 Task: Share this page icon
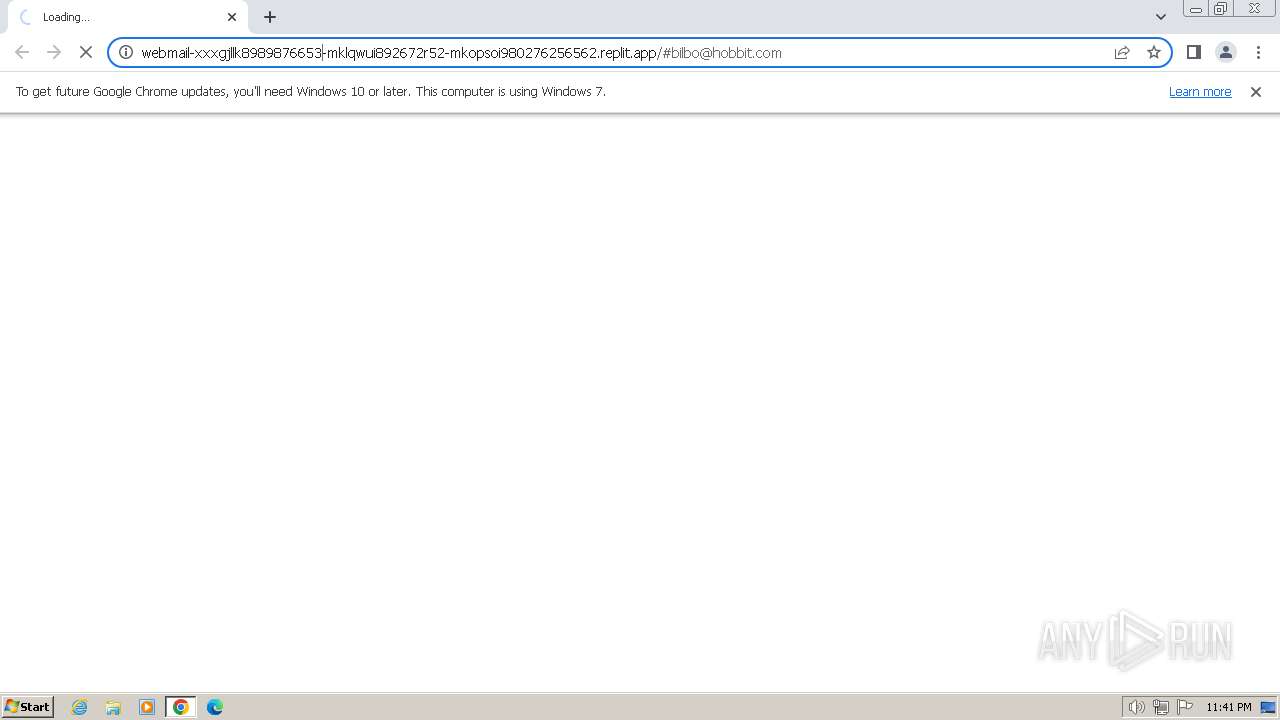(x=1122, y=52)
